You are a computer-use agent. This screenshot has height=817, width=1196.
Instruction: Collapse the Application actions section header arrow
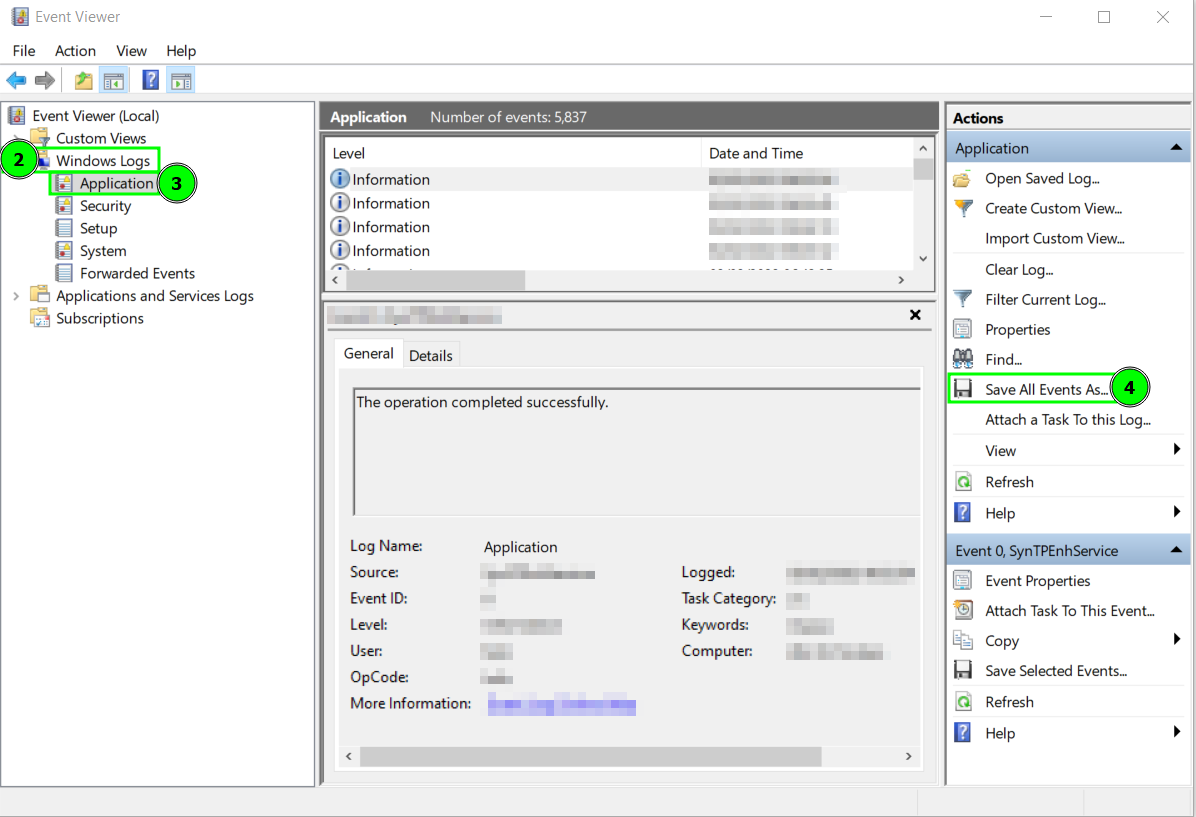pos(1177,147)
